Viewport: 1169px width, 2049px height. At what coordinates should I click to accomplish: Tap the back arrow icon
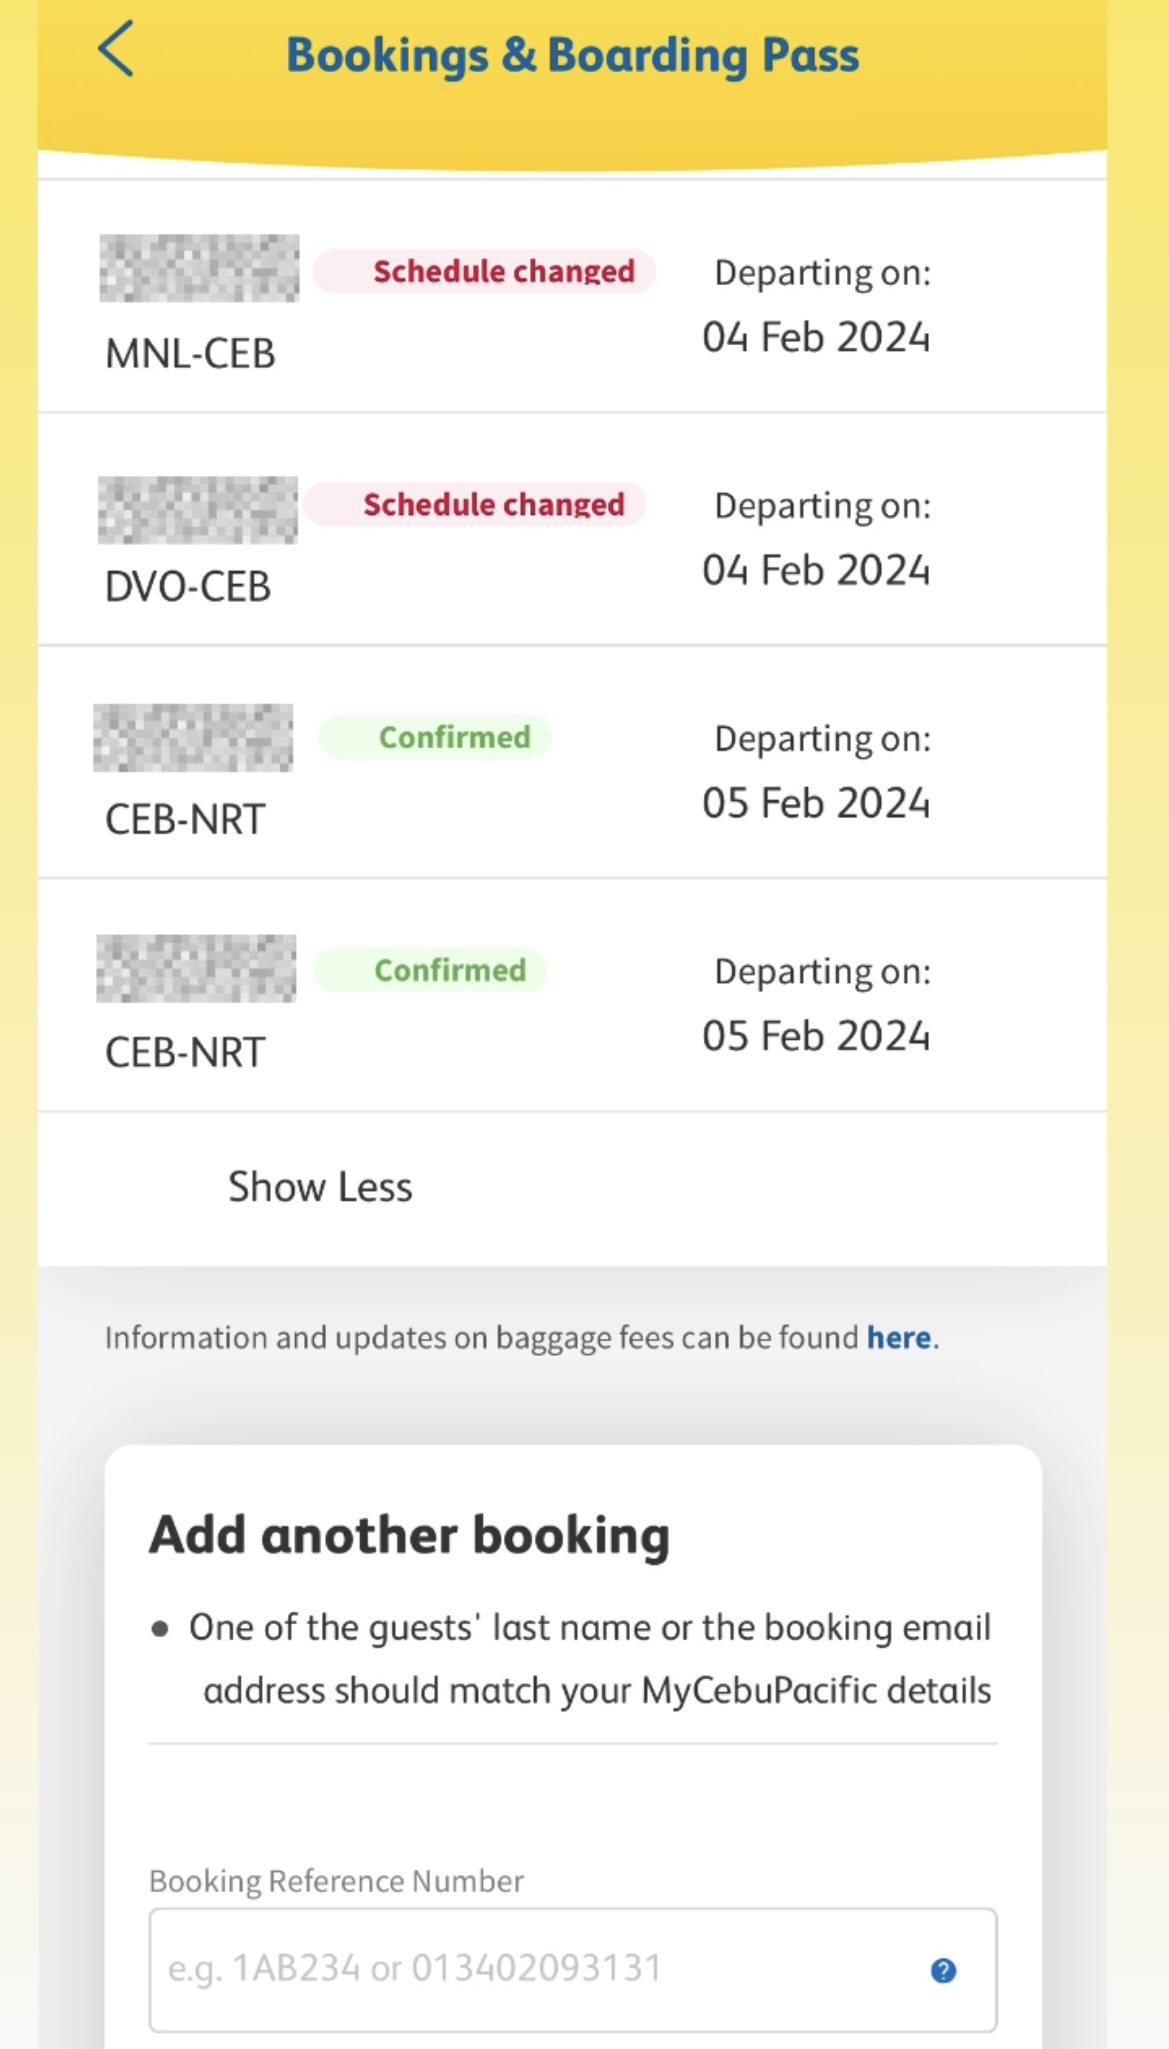click(116, 50)
